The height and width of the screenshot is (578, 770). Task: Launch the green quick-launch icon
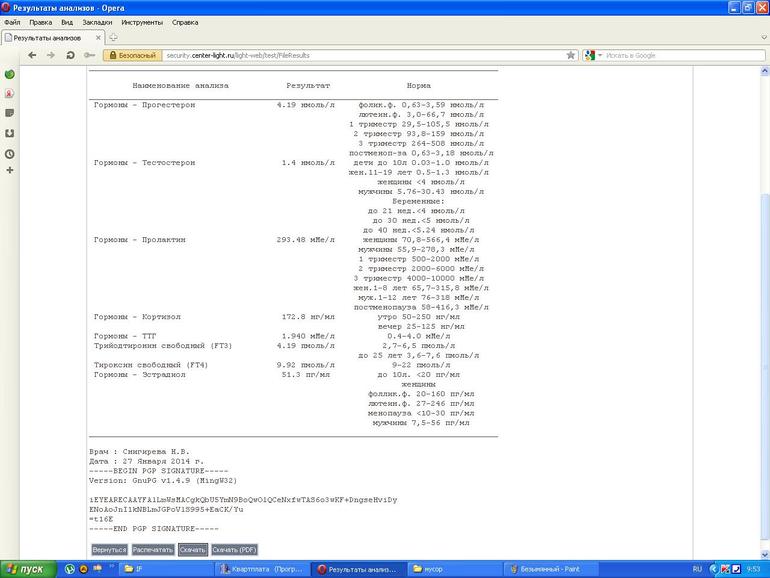point(70,569)
